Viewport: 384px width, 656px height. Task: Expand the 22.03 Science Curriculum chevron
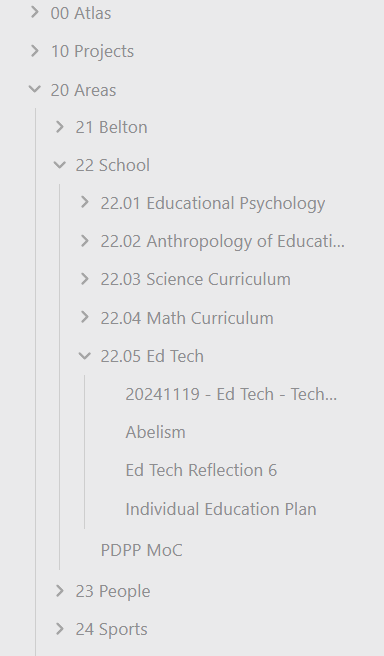85,279
